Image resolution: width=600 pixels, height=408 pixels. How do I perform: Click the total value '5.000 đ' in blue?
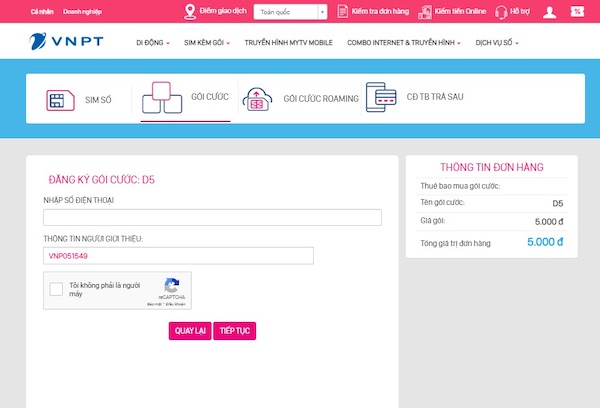[545, 242]
